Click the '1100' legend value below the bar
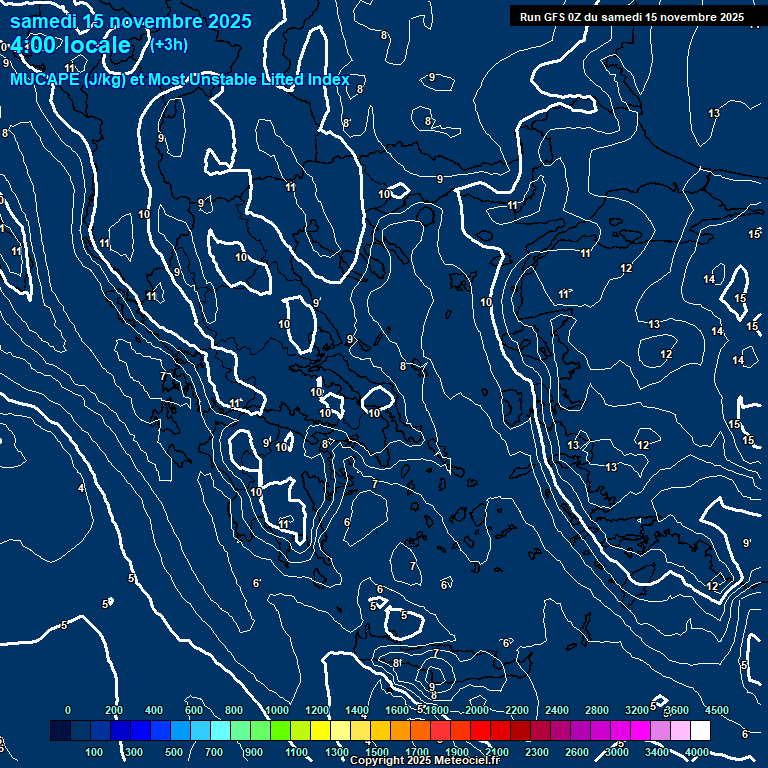Image resolution: width=768 pixels, height=768 pixels. [297, 752]
